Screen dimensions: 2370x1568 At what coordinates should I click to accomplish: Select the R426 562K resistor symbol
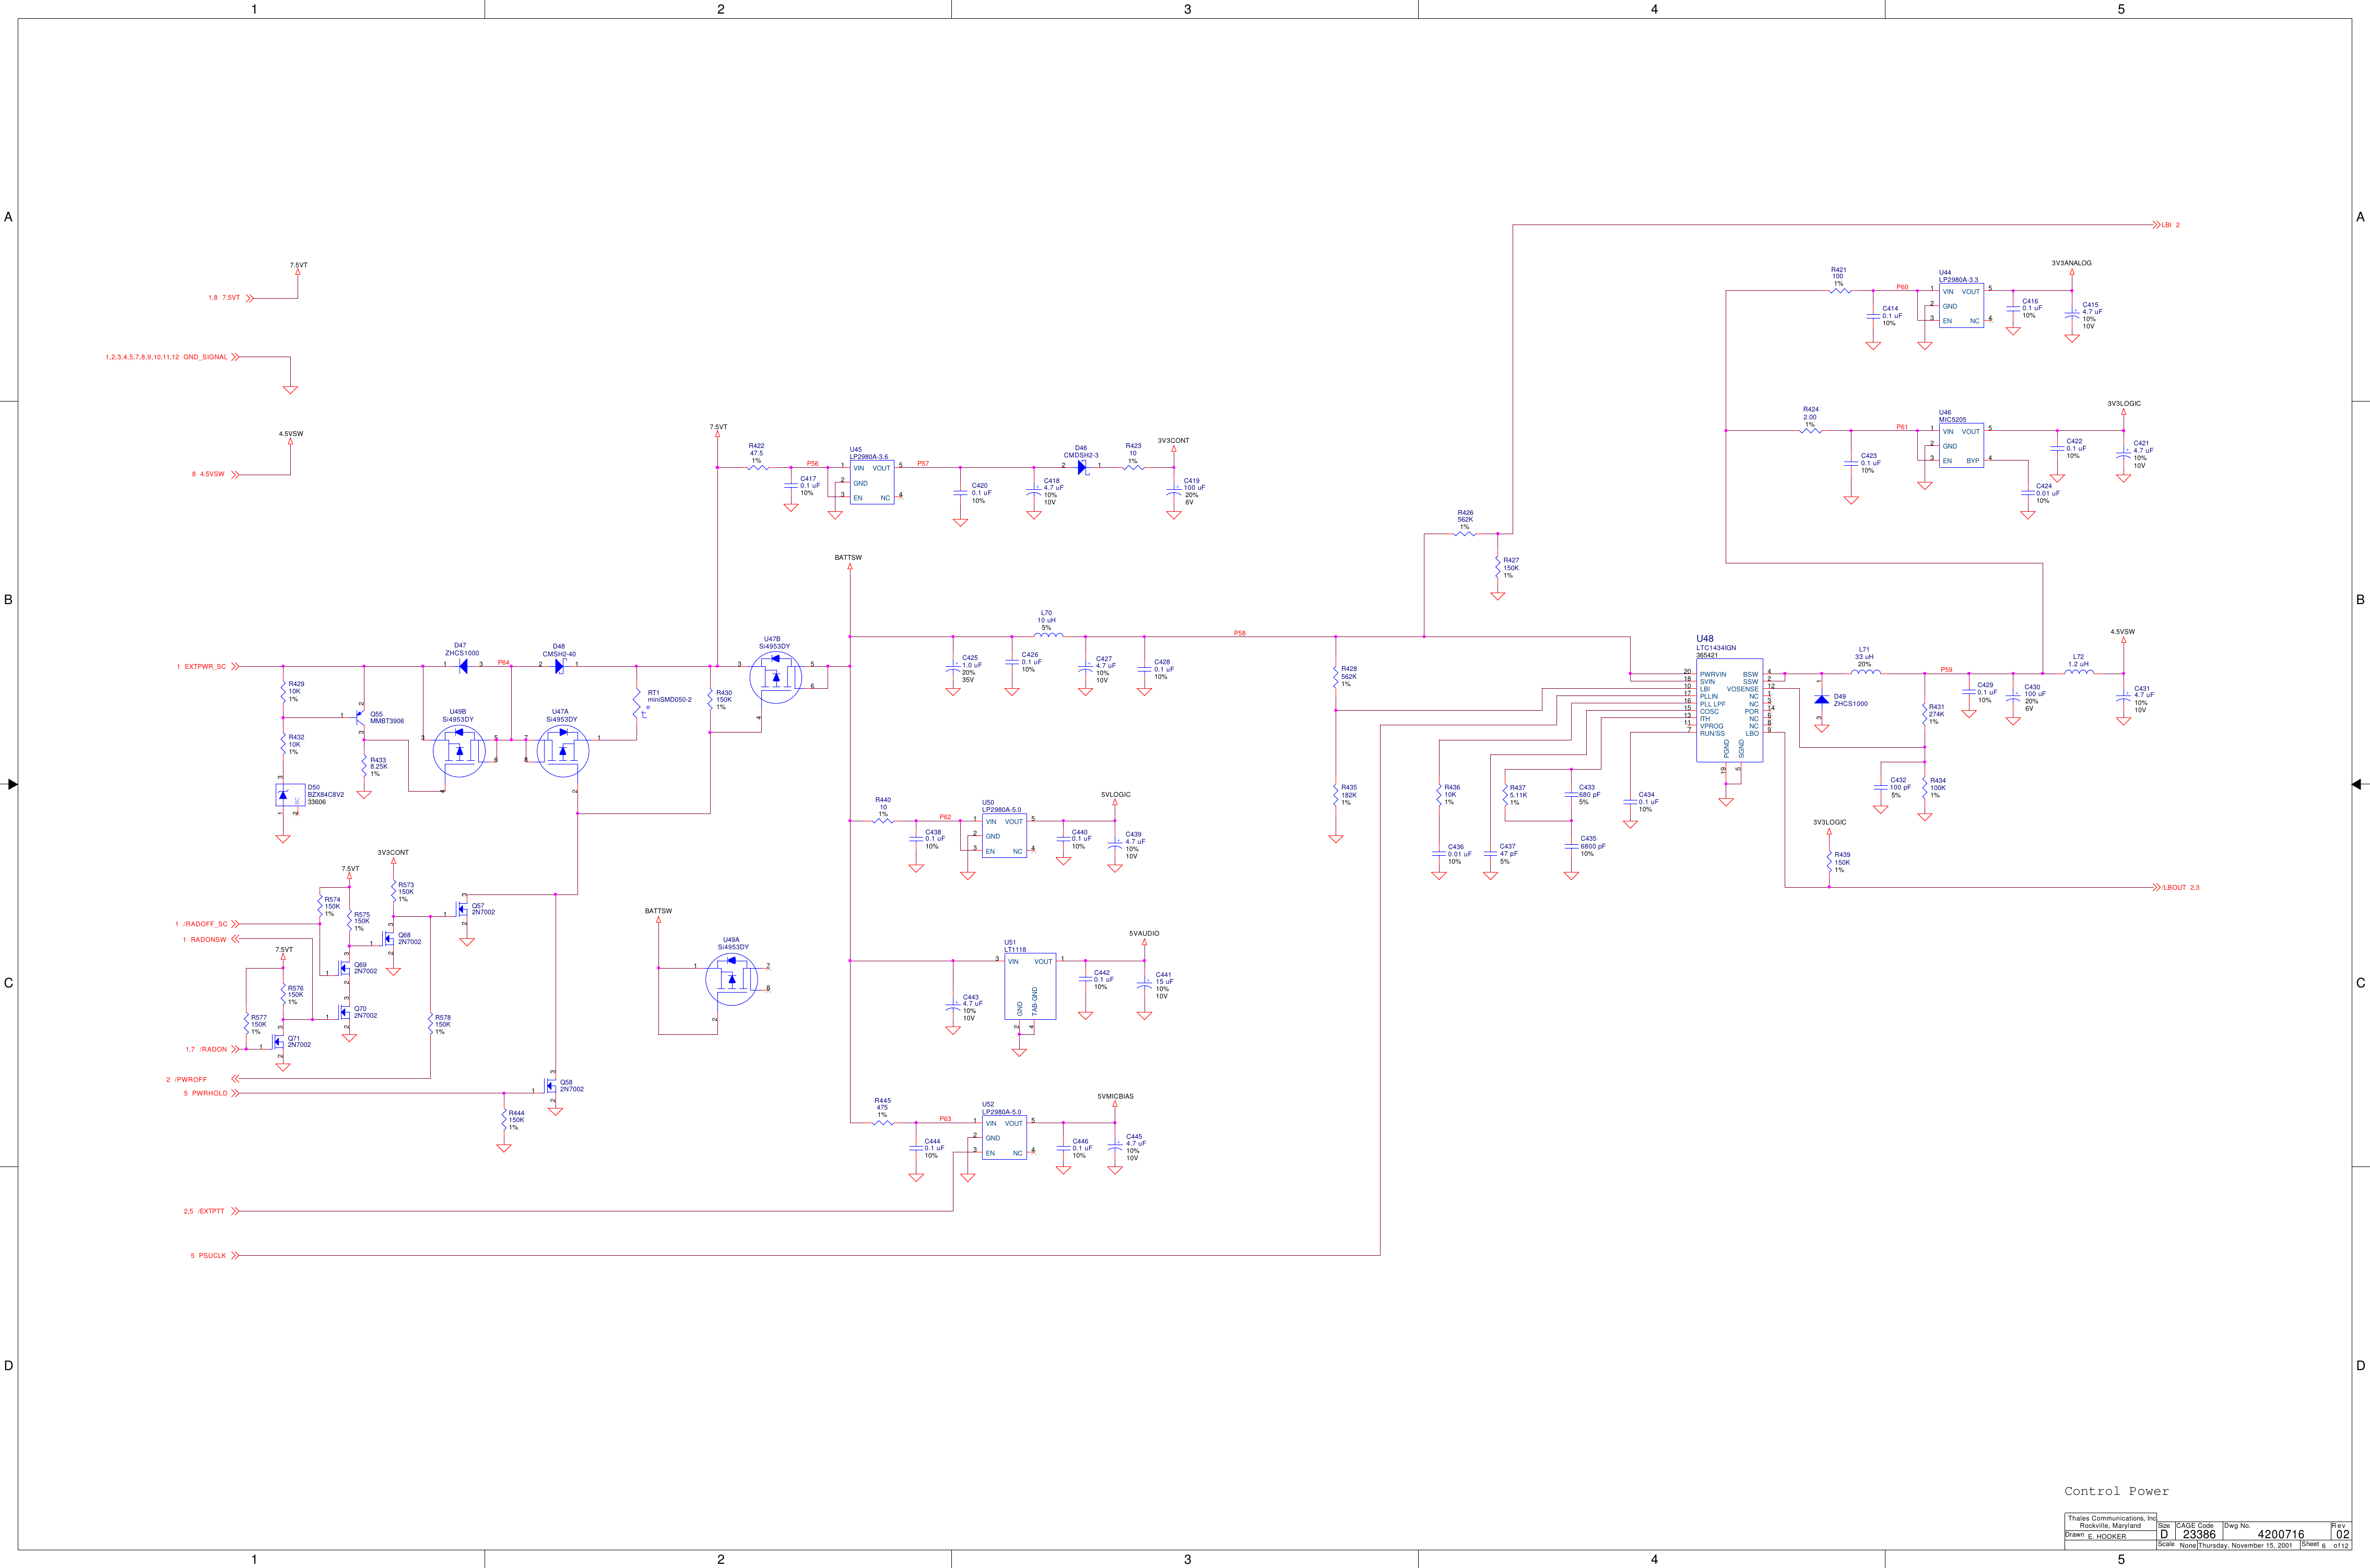click(x=1464, y=534)
